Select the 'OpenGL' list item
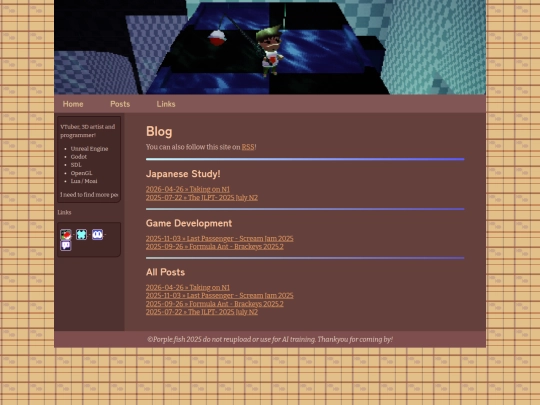 [82, 173]
